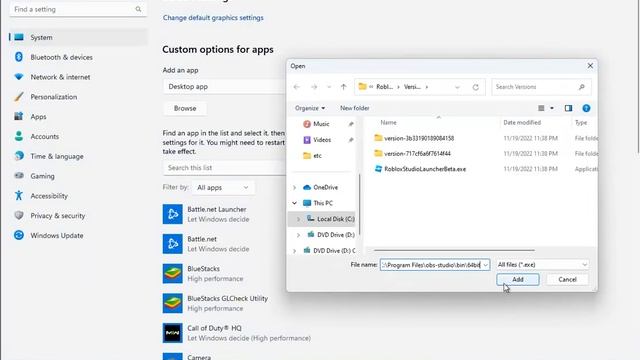The height and width of the screenshot is (360, 640).
Task: Click the BlueStacks app icon
Action: [x=172, y=273]
